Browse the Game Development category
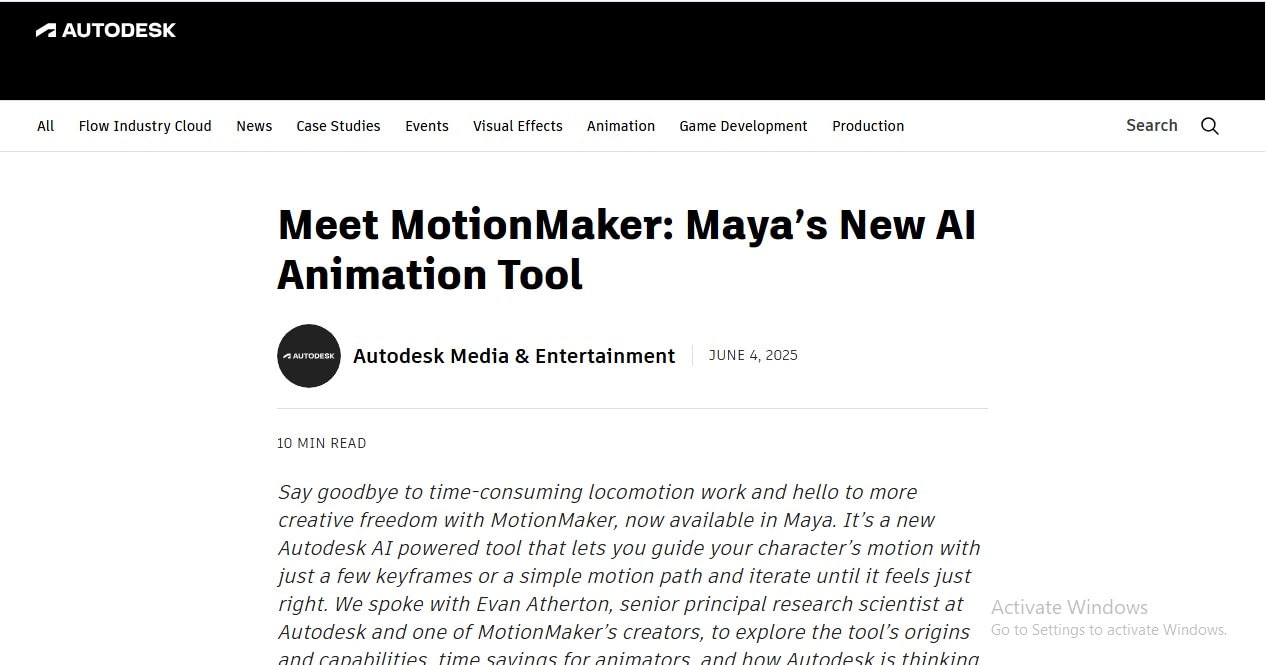Image resolution: width=1266 pixels, height=665 pixels. tap(743, 125)
